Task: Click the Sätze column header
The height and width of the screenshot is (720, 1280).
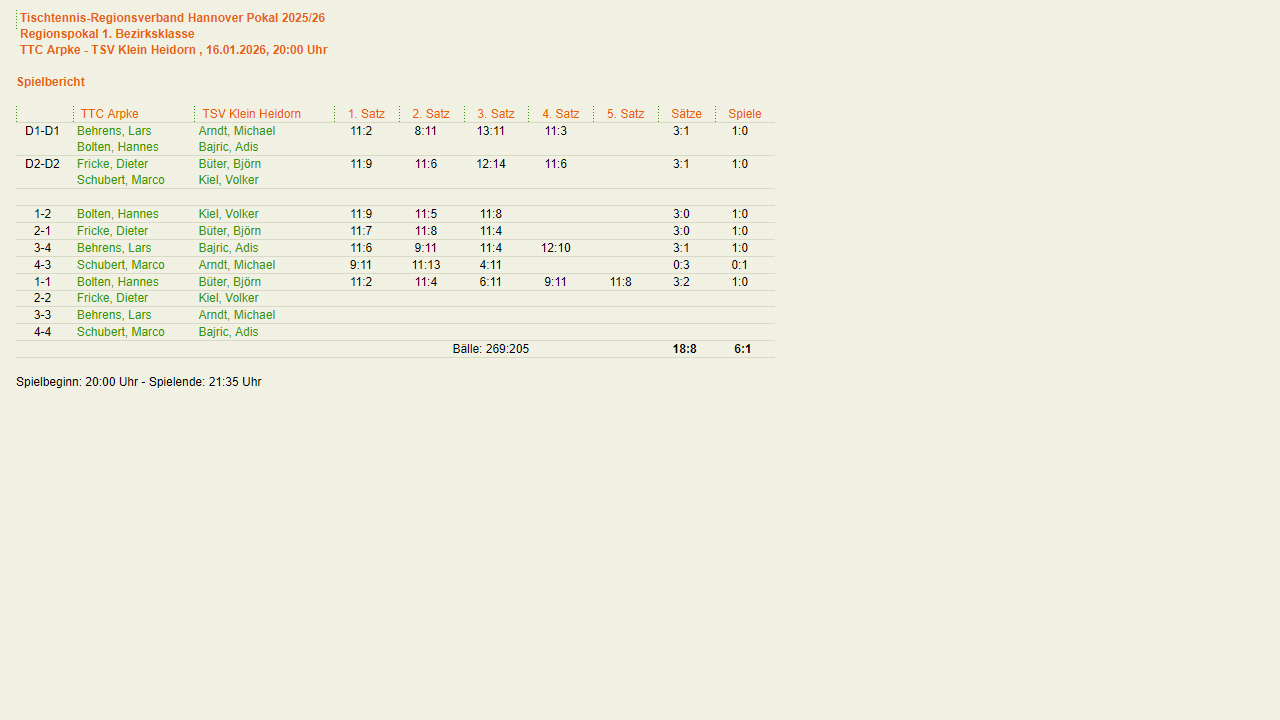Action: pos(686,114)
